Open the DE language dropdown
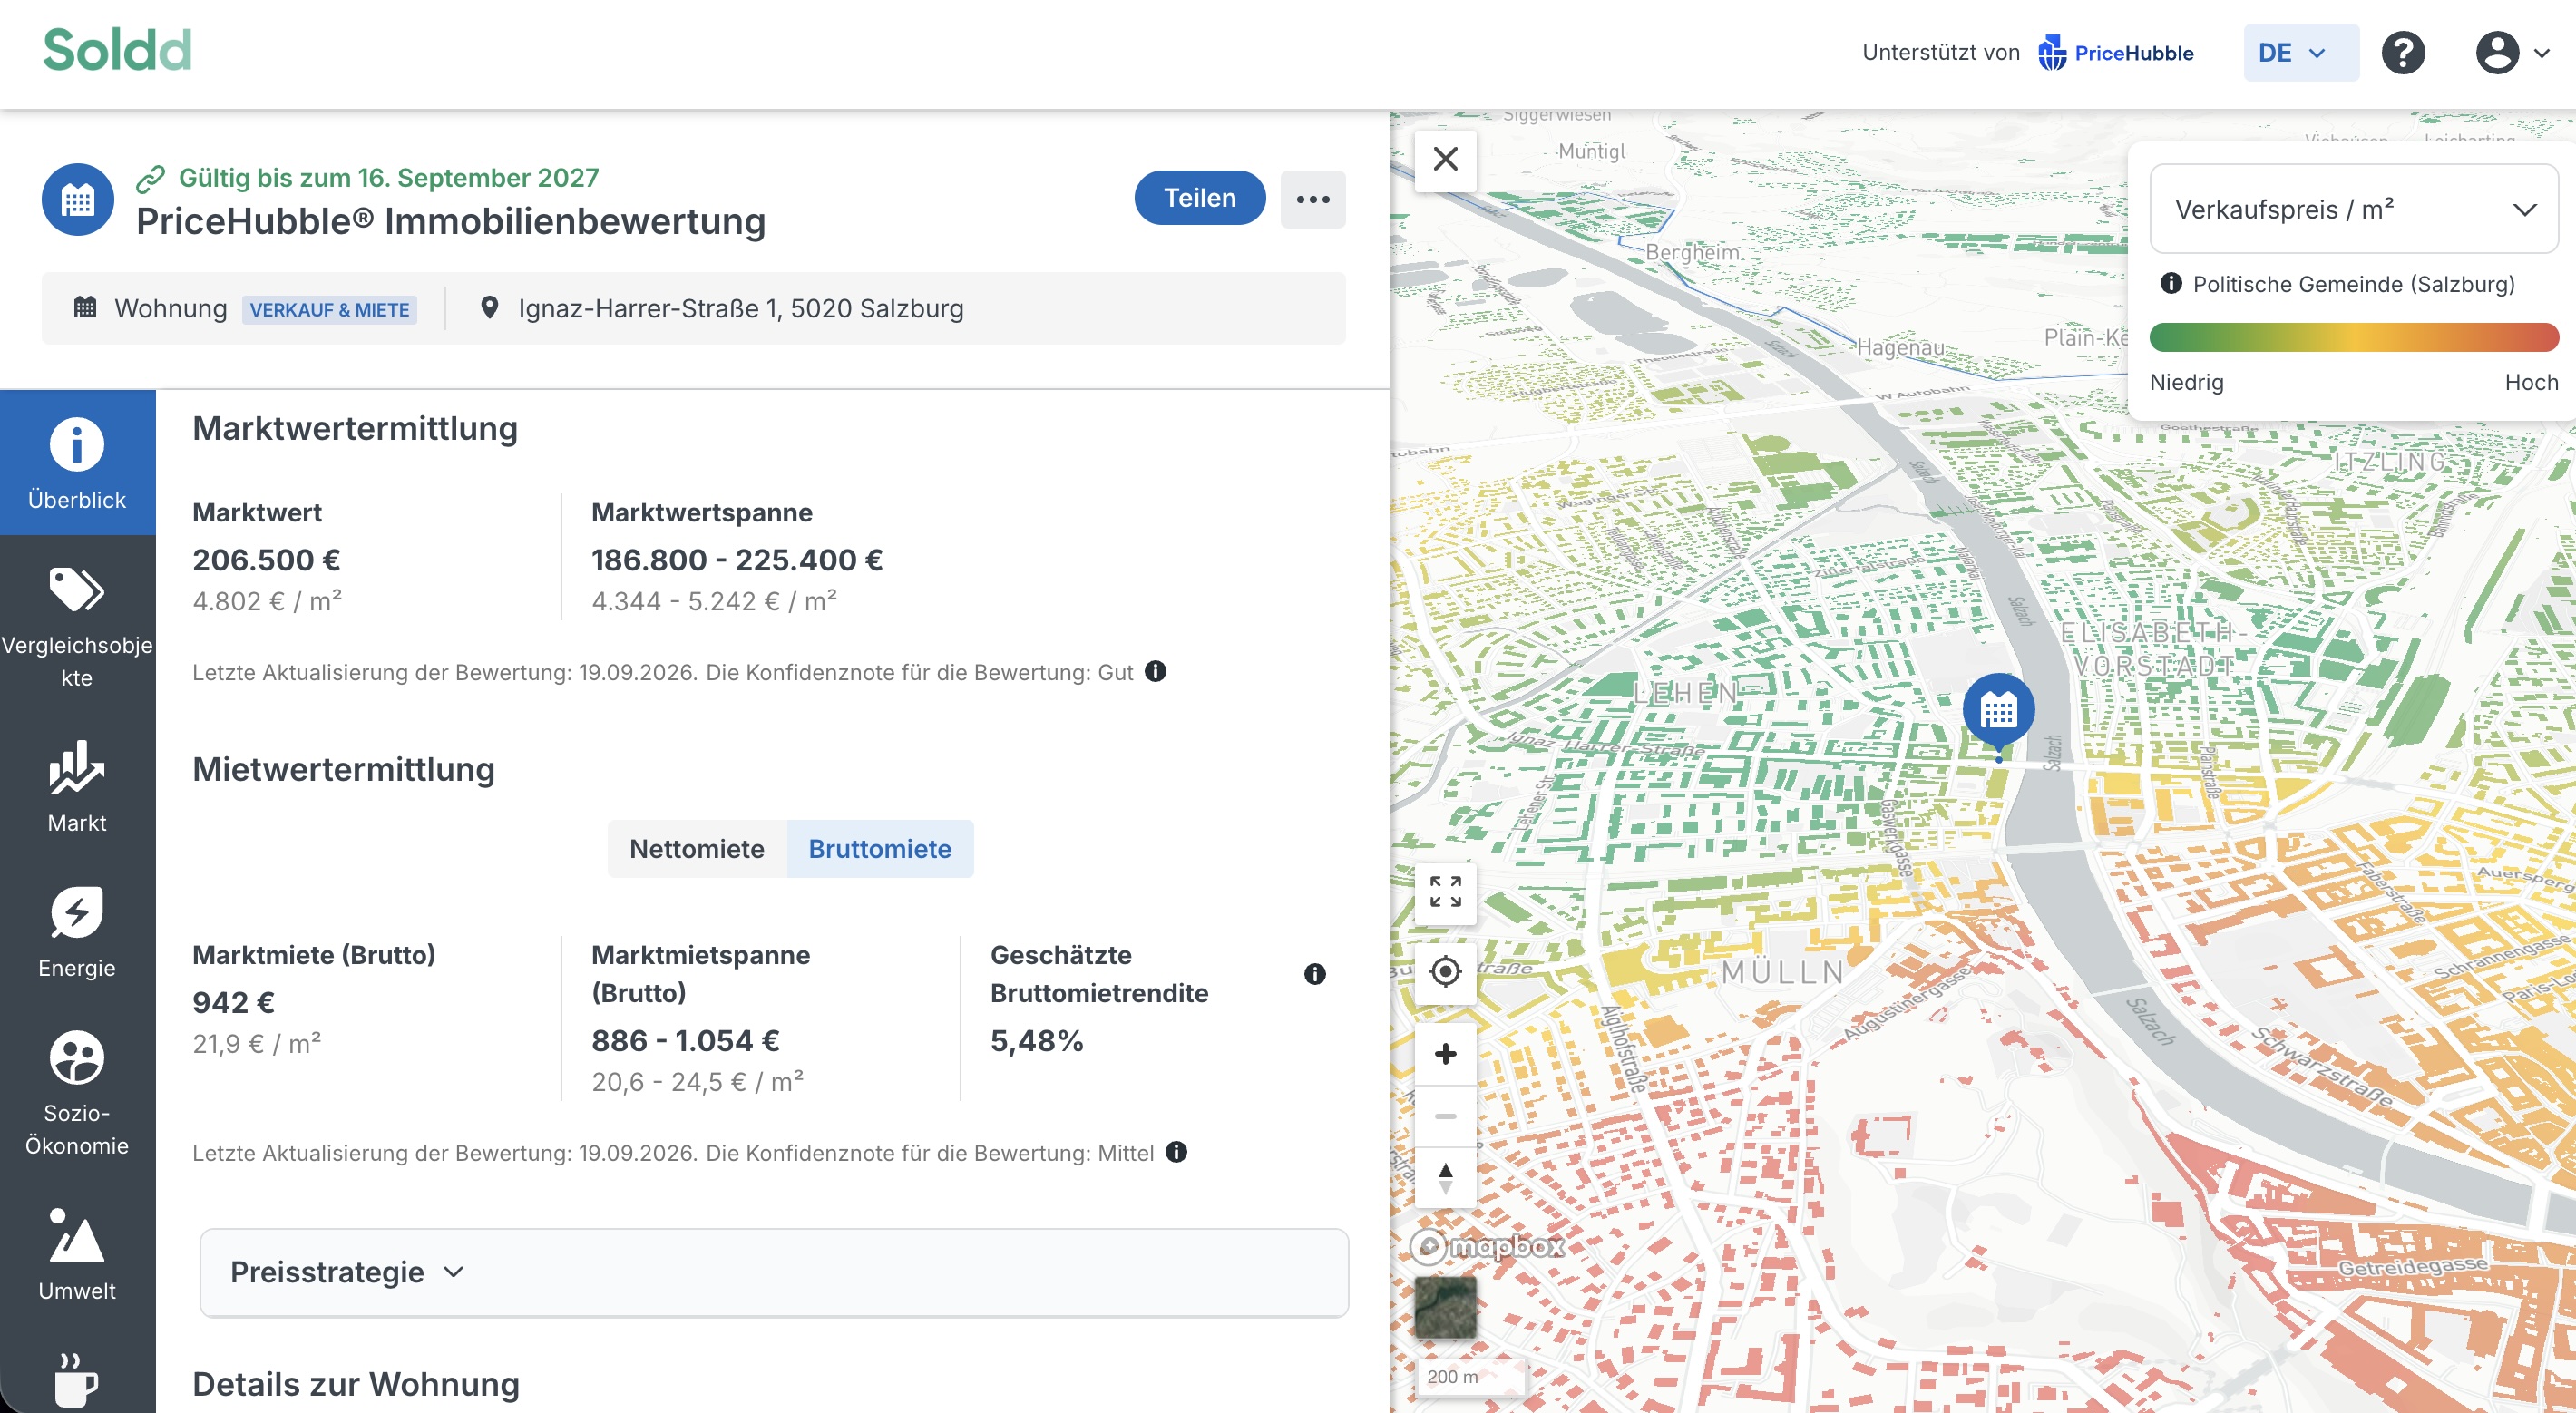2576x1413 pixels. click(x=2300, y=53)
